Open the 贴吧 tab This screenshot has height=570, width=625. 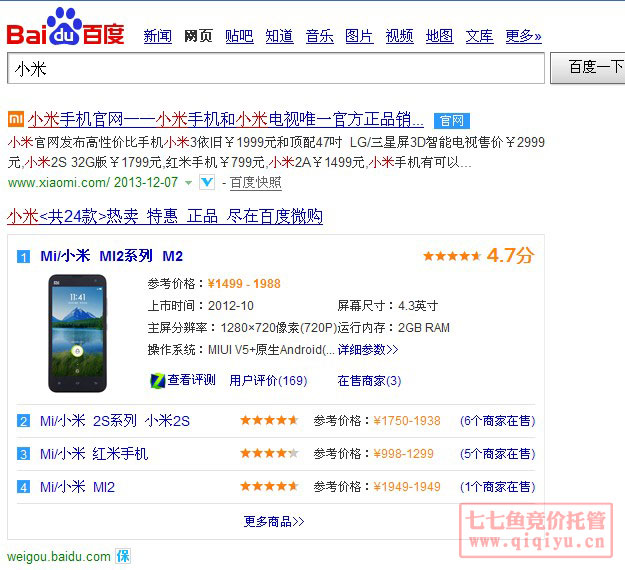pos(239,36)
